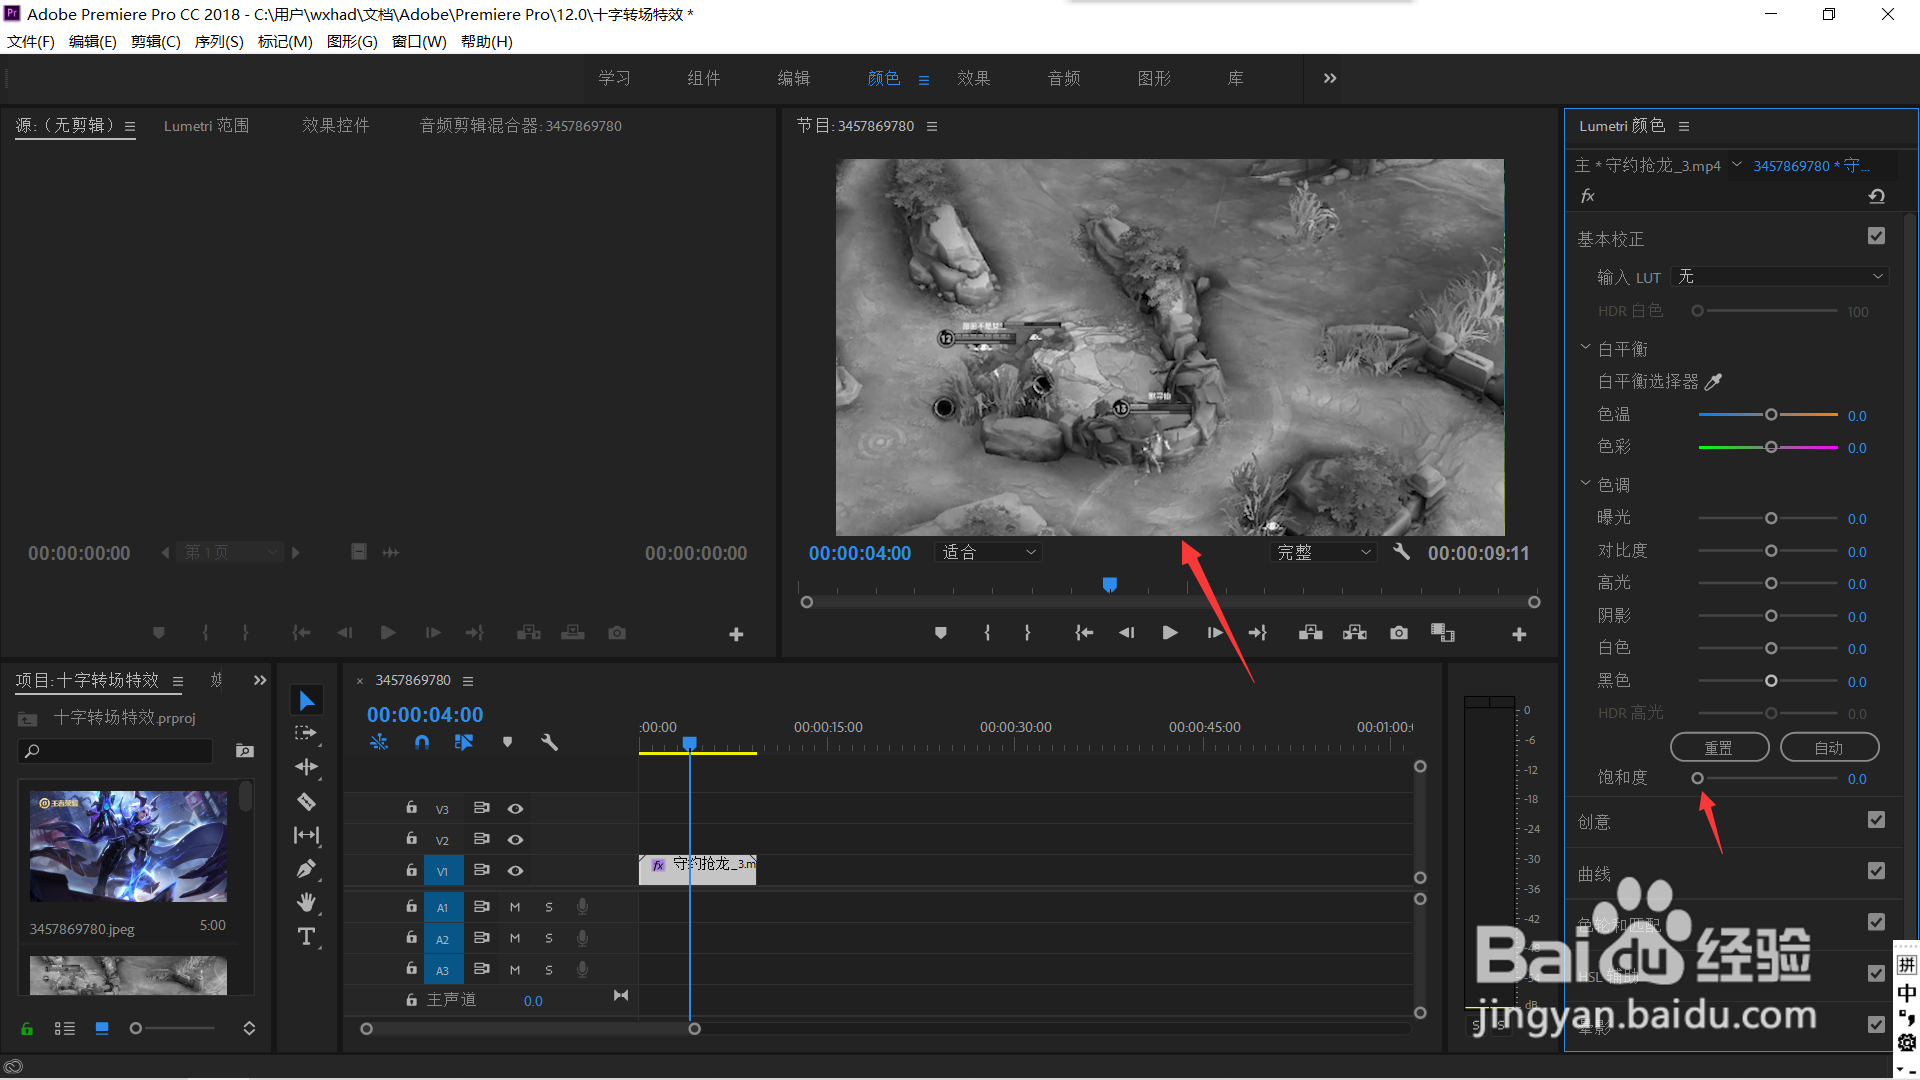Open Lumetri Color panel menu
This screenshot has width=1920, height=1080.
click(1684, 126)
